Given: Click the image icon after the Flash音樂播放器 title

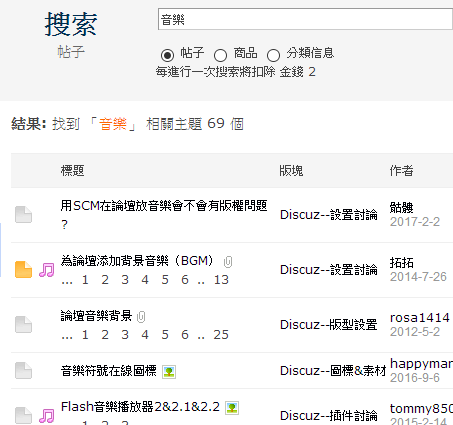Looking at the screenshot, I should coord(232,408).
